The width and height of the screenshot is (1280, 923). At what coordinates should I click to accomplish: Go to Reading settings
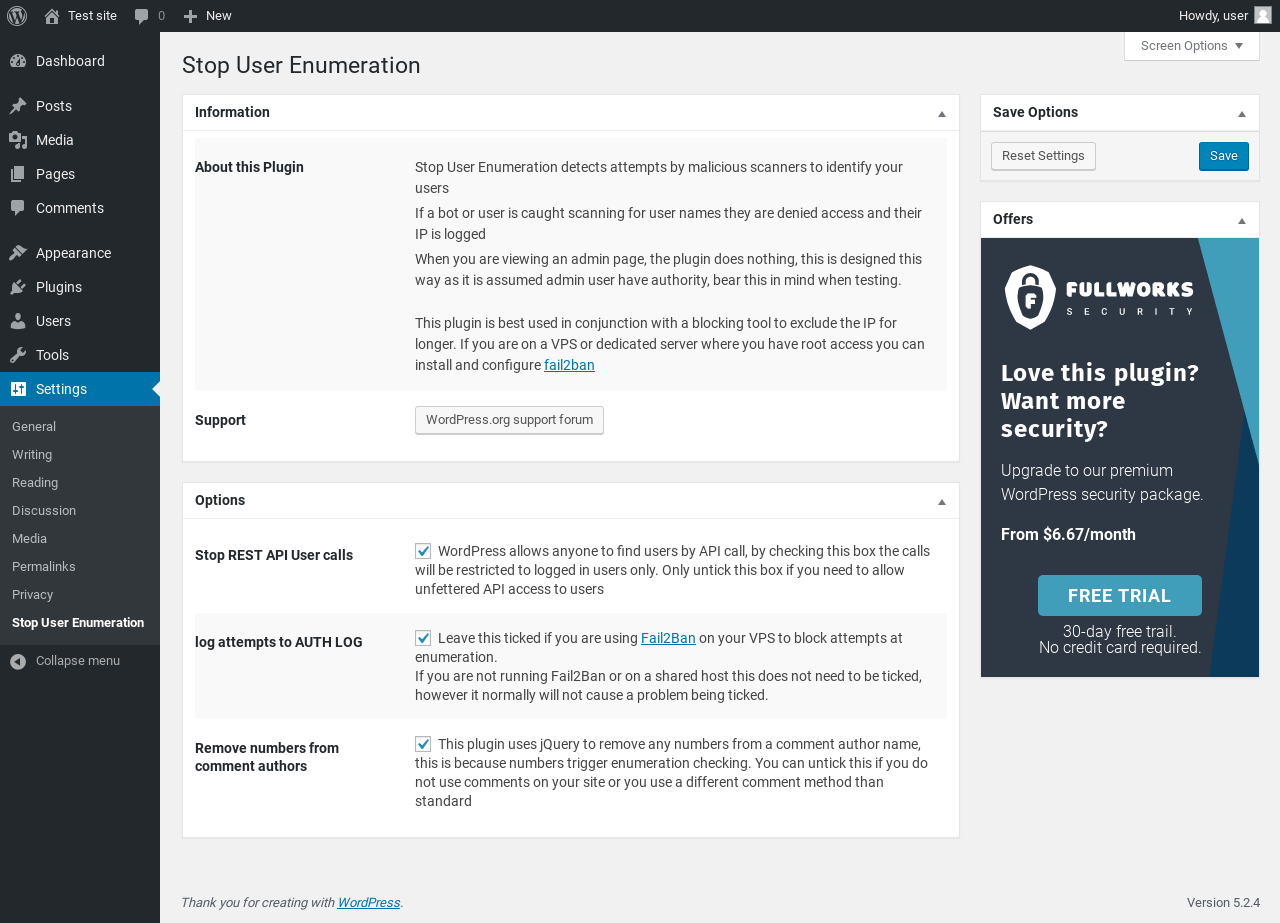click(x=35, y=482)
